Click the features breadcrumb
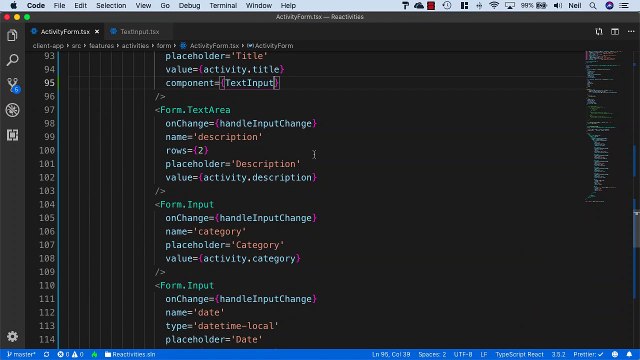Image resolution: width=640 pixels, height=360 pixels. click(x=101, y=46)
